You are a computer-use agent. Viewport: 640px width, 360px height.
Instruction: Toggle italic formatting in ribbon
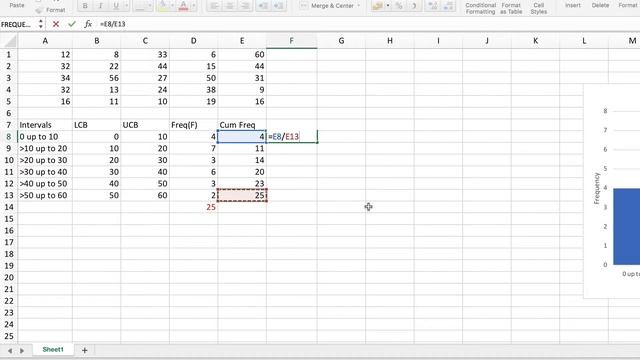100,6
